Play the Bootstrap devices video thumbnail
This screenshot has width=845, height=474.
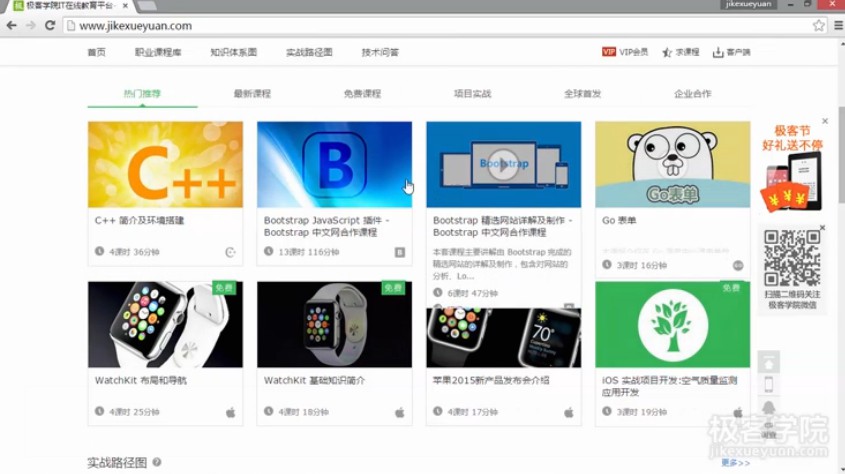click(504, 164)
